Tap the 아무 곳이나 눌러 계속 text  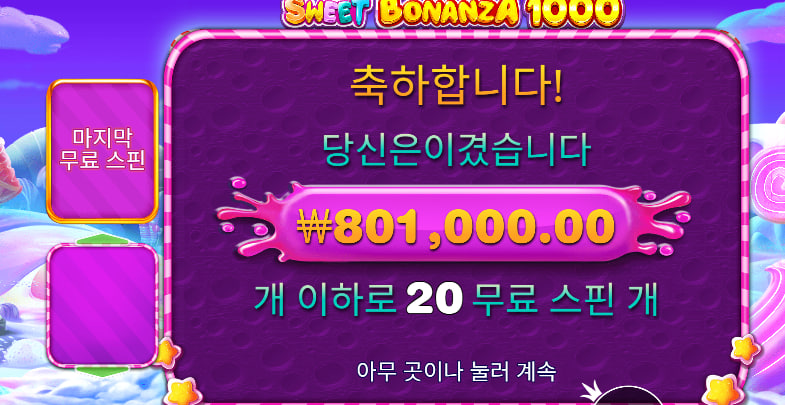[456, 371]
